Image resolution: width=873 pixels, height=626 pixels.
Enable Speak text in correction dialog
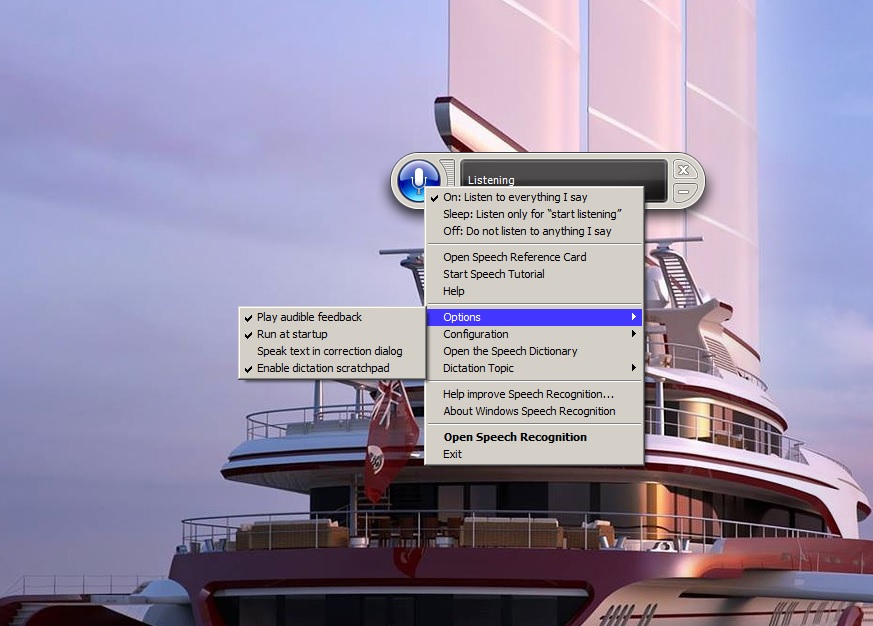pos(332,351)
